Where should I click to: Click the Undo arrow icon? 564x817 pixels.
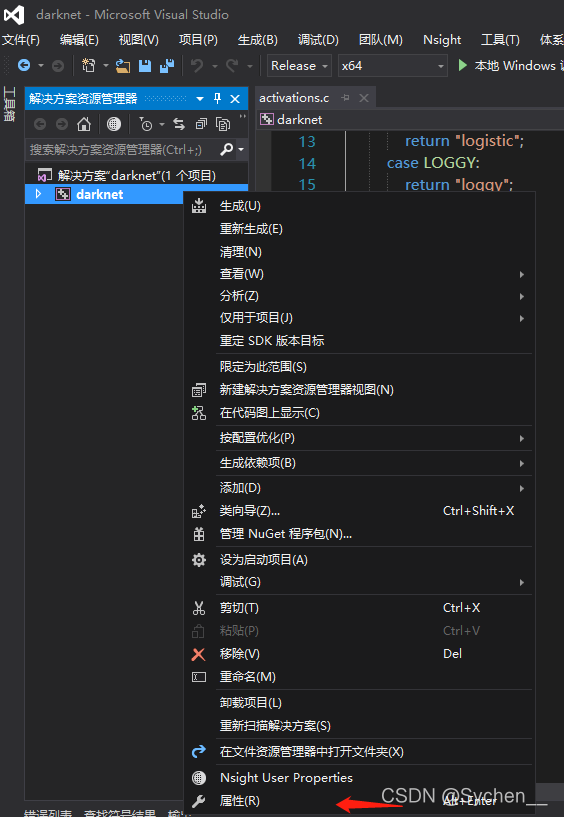pos(197,66)
